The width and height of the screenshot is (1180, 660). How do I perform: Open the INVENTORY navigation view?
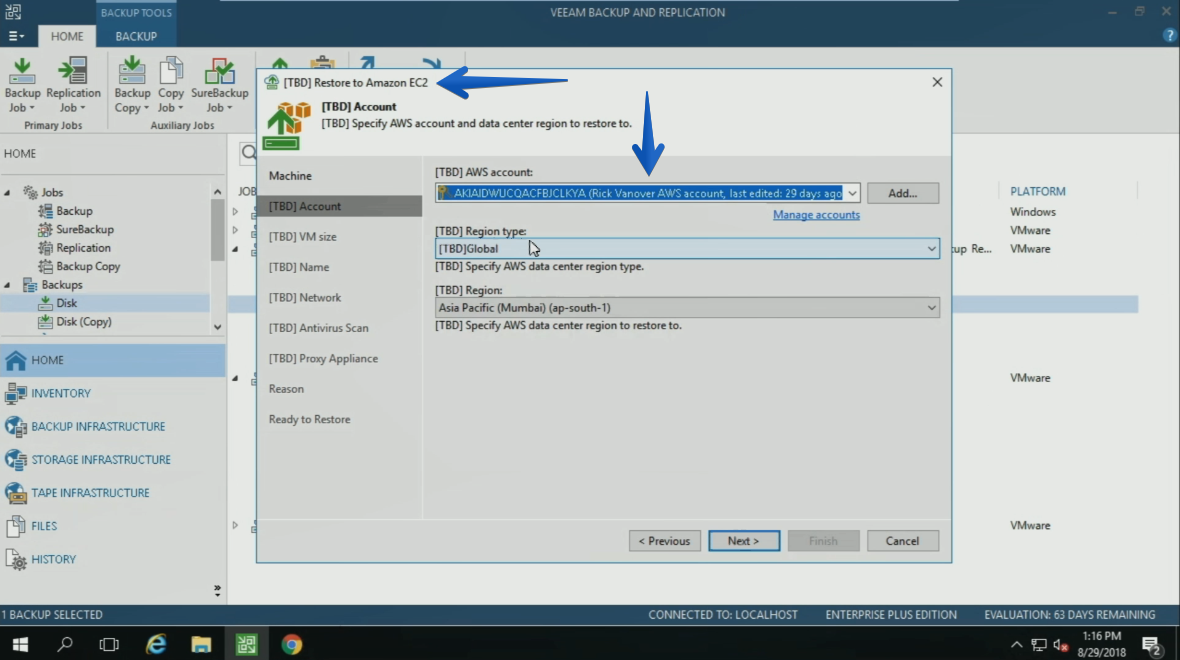(x=113, y=394)
